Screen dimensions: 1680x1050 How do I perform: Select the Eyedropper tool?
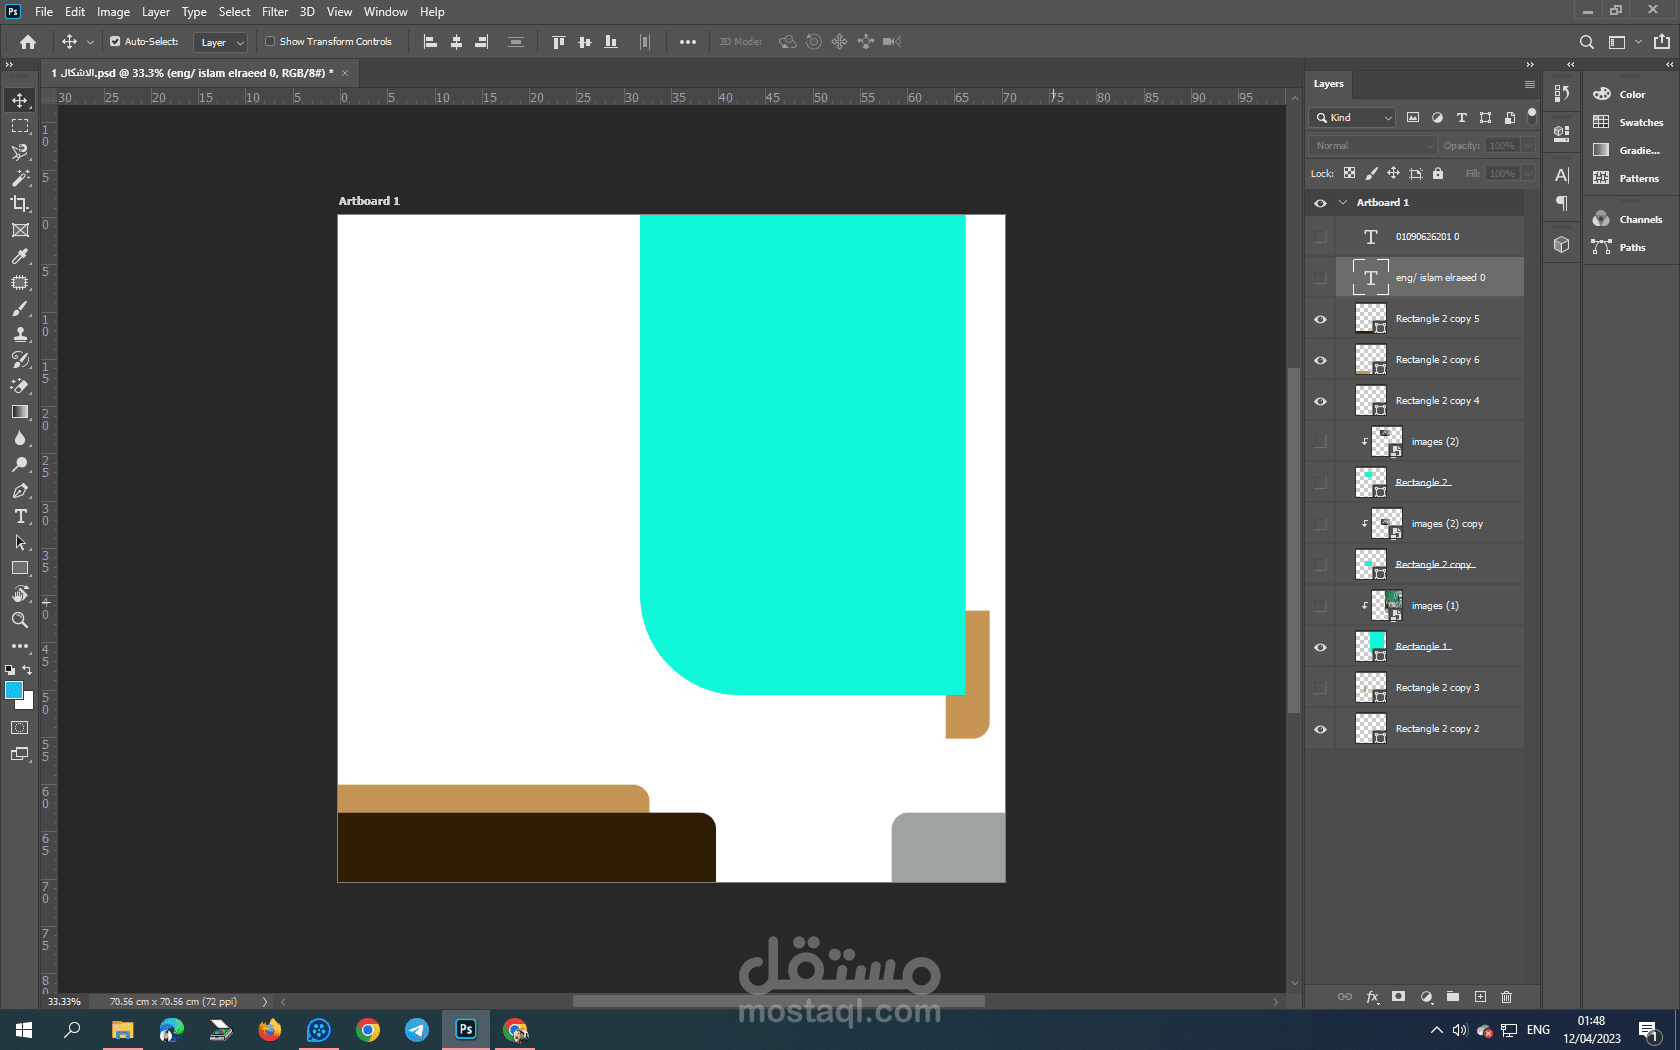pos(20,256)
